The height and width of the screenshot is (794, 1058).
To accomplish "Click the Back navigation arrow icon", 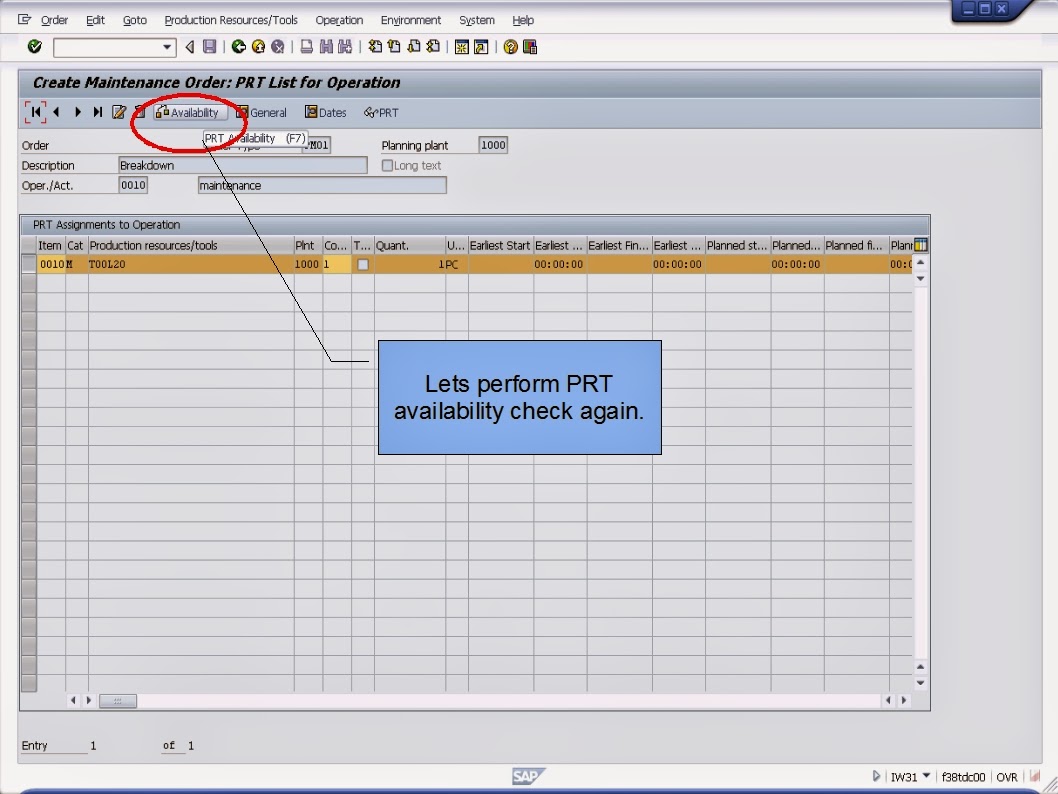I will [191, 46].
